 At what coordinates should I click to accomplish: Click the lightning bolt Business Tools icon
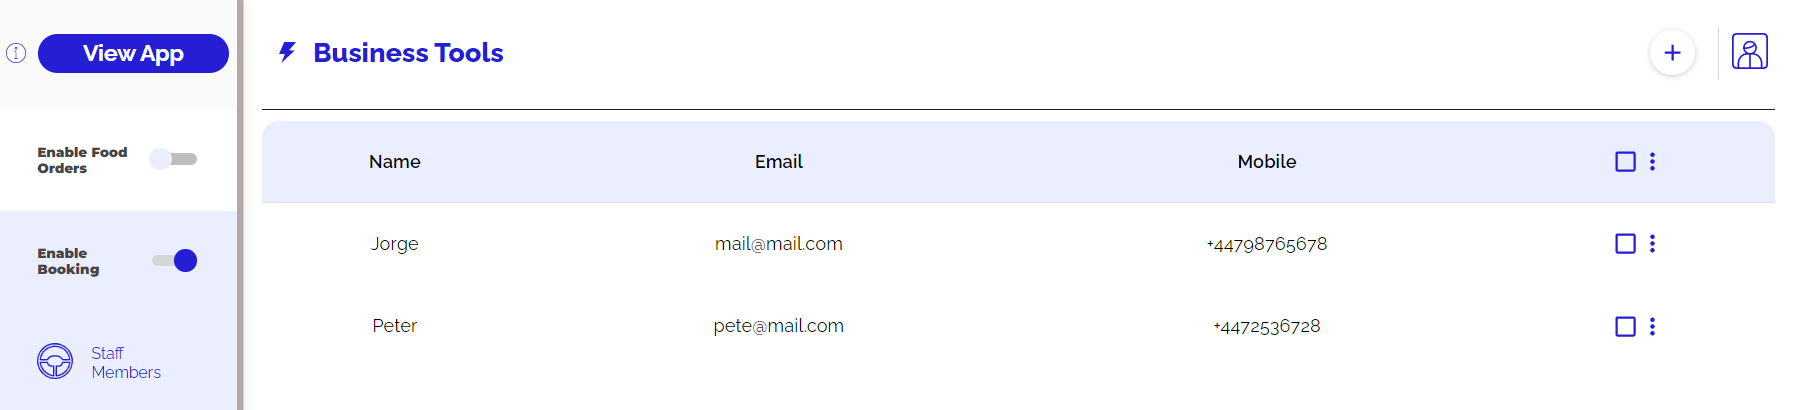click(x=287, y=52)
